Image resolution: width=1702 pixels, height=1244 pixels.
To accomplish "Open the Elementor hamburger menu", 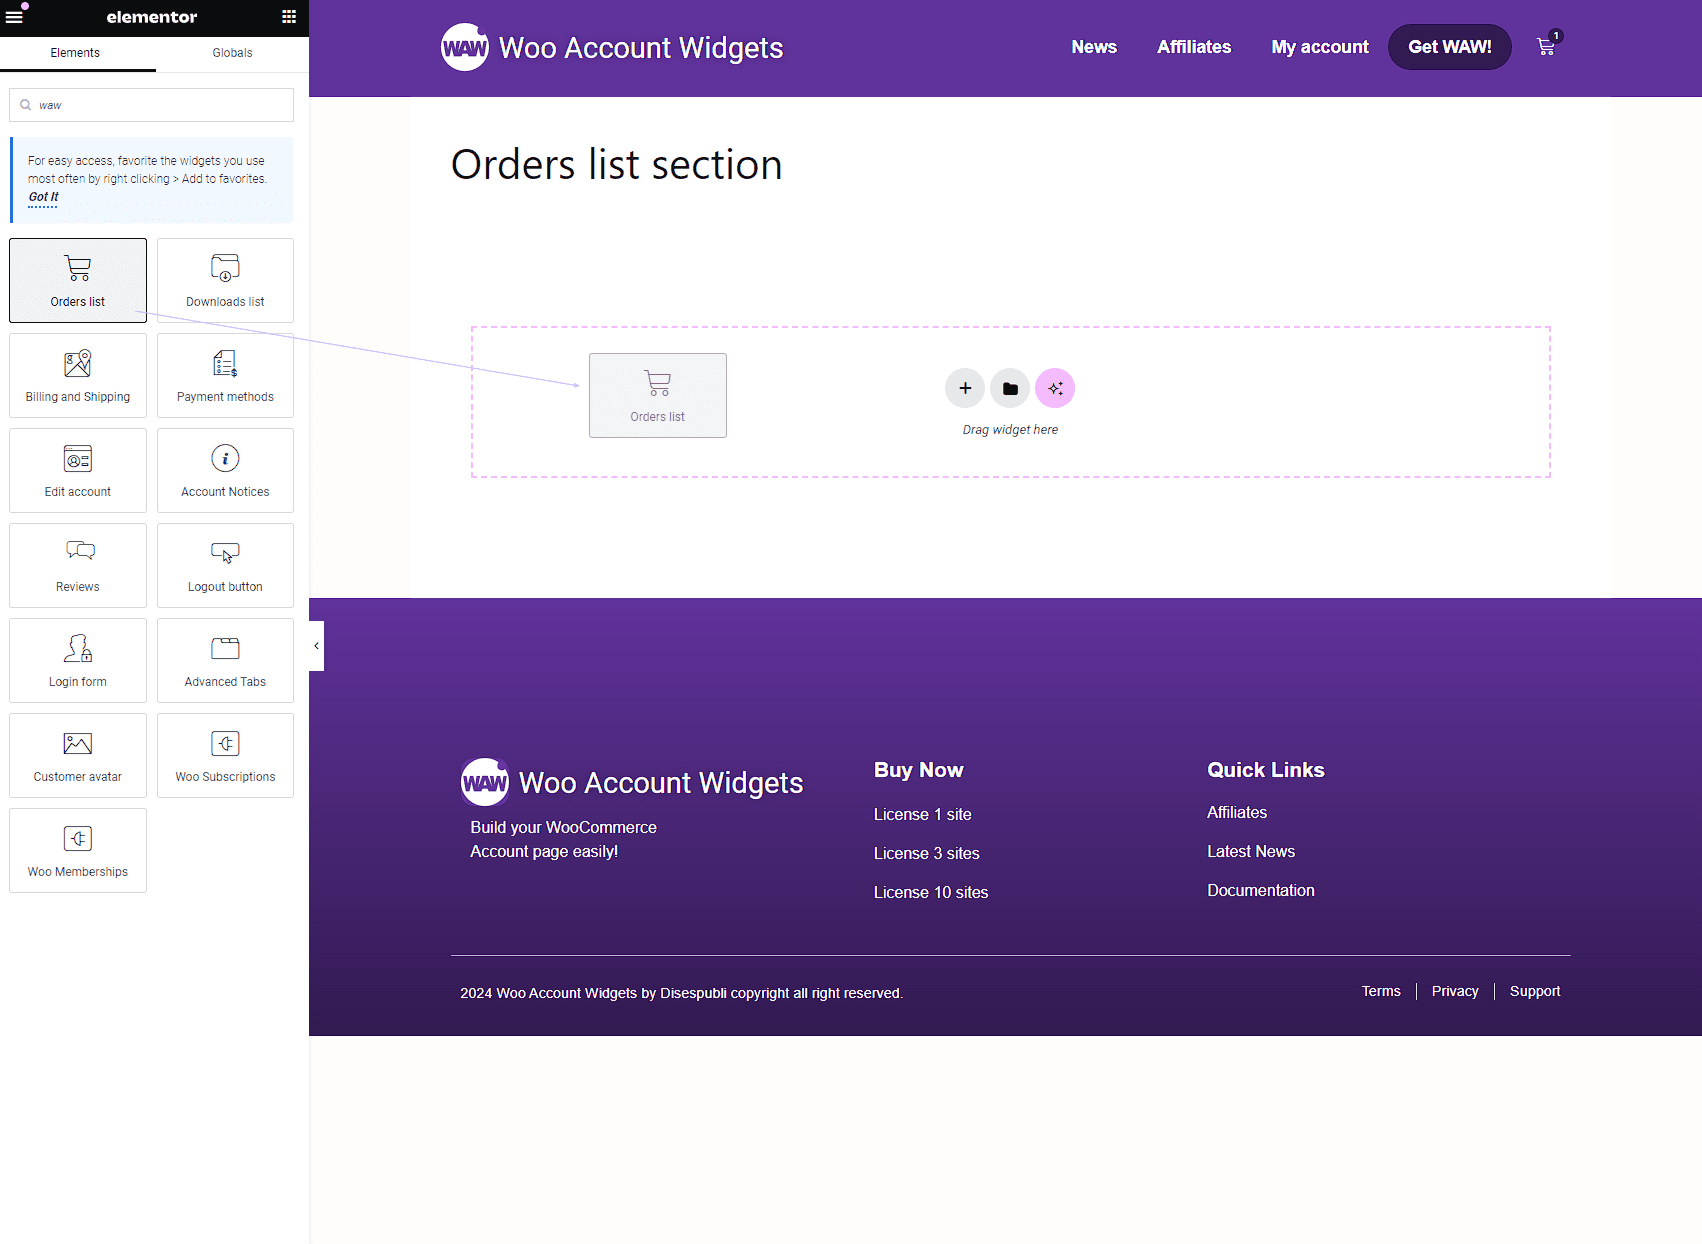I will (x=14, y=17).
